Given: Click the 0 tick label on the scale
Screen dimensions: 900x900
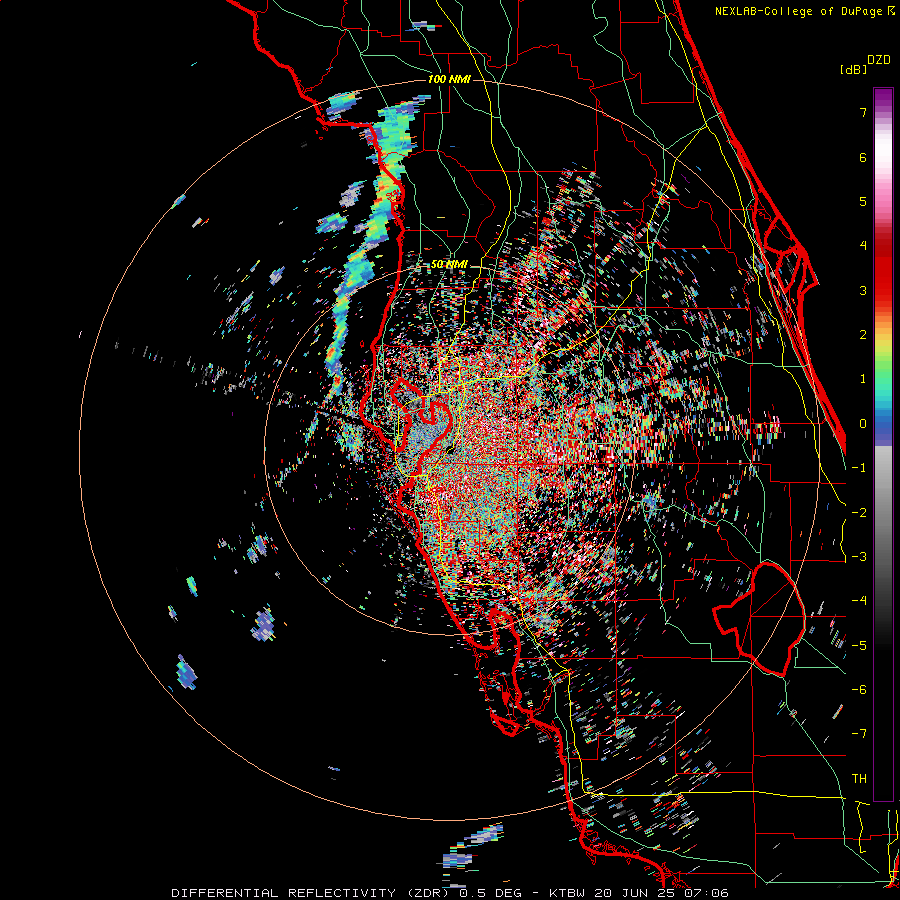Looking at the screenshot, I should coord(862,424).
